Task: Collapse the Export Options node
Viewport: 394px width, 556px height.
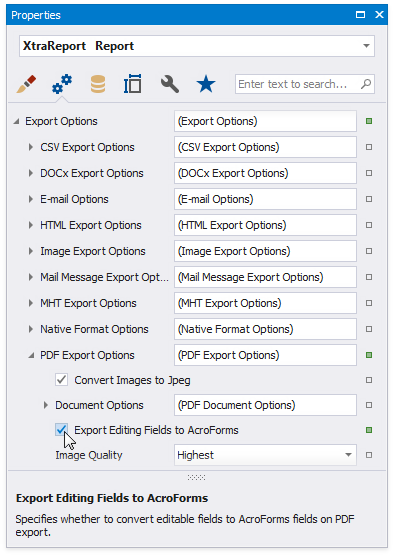Action: click(16, 121)
